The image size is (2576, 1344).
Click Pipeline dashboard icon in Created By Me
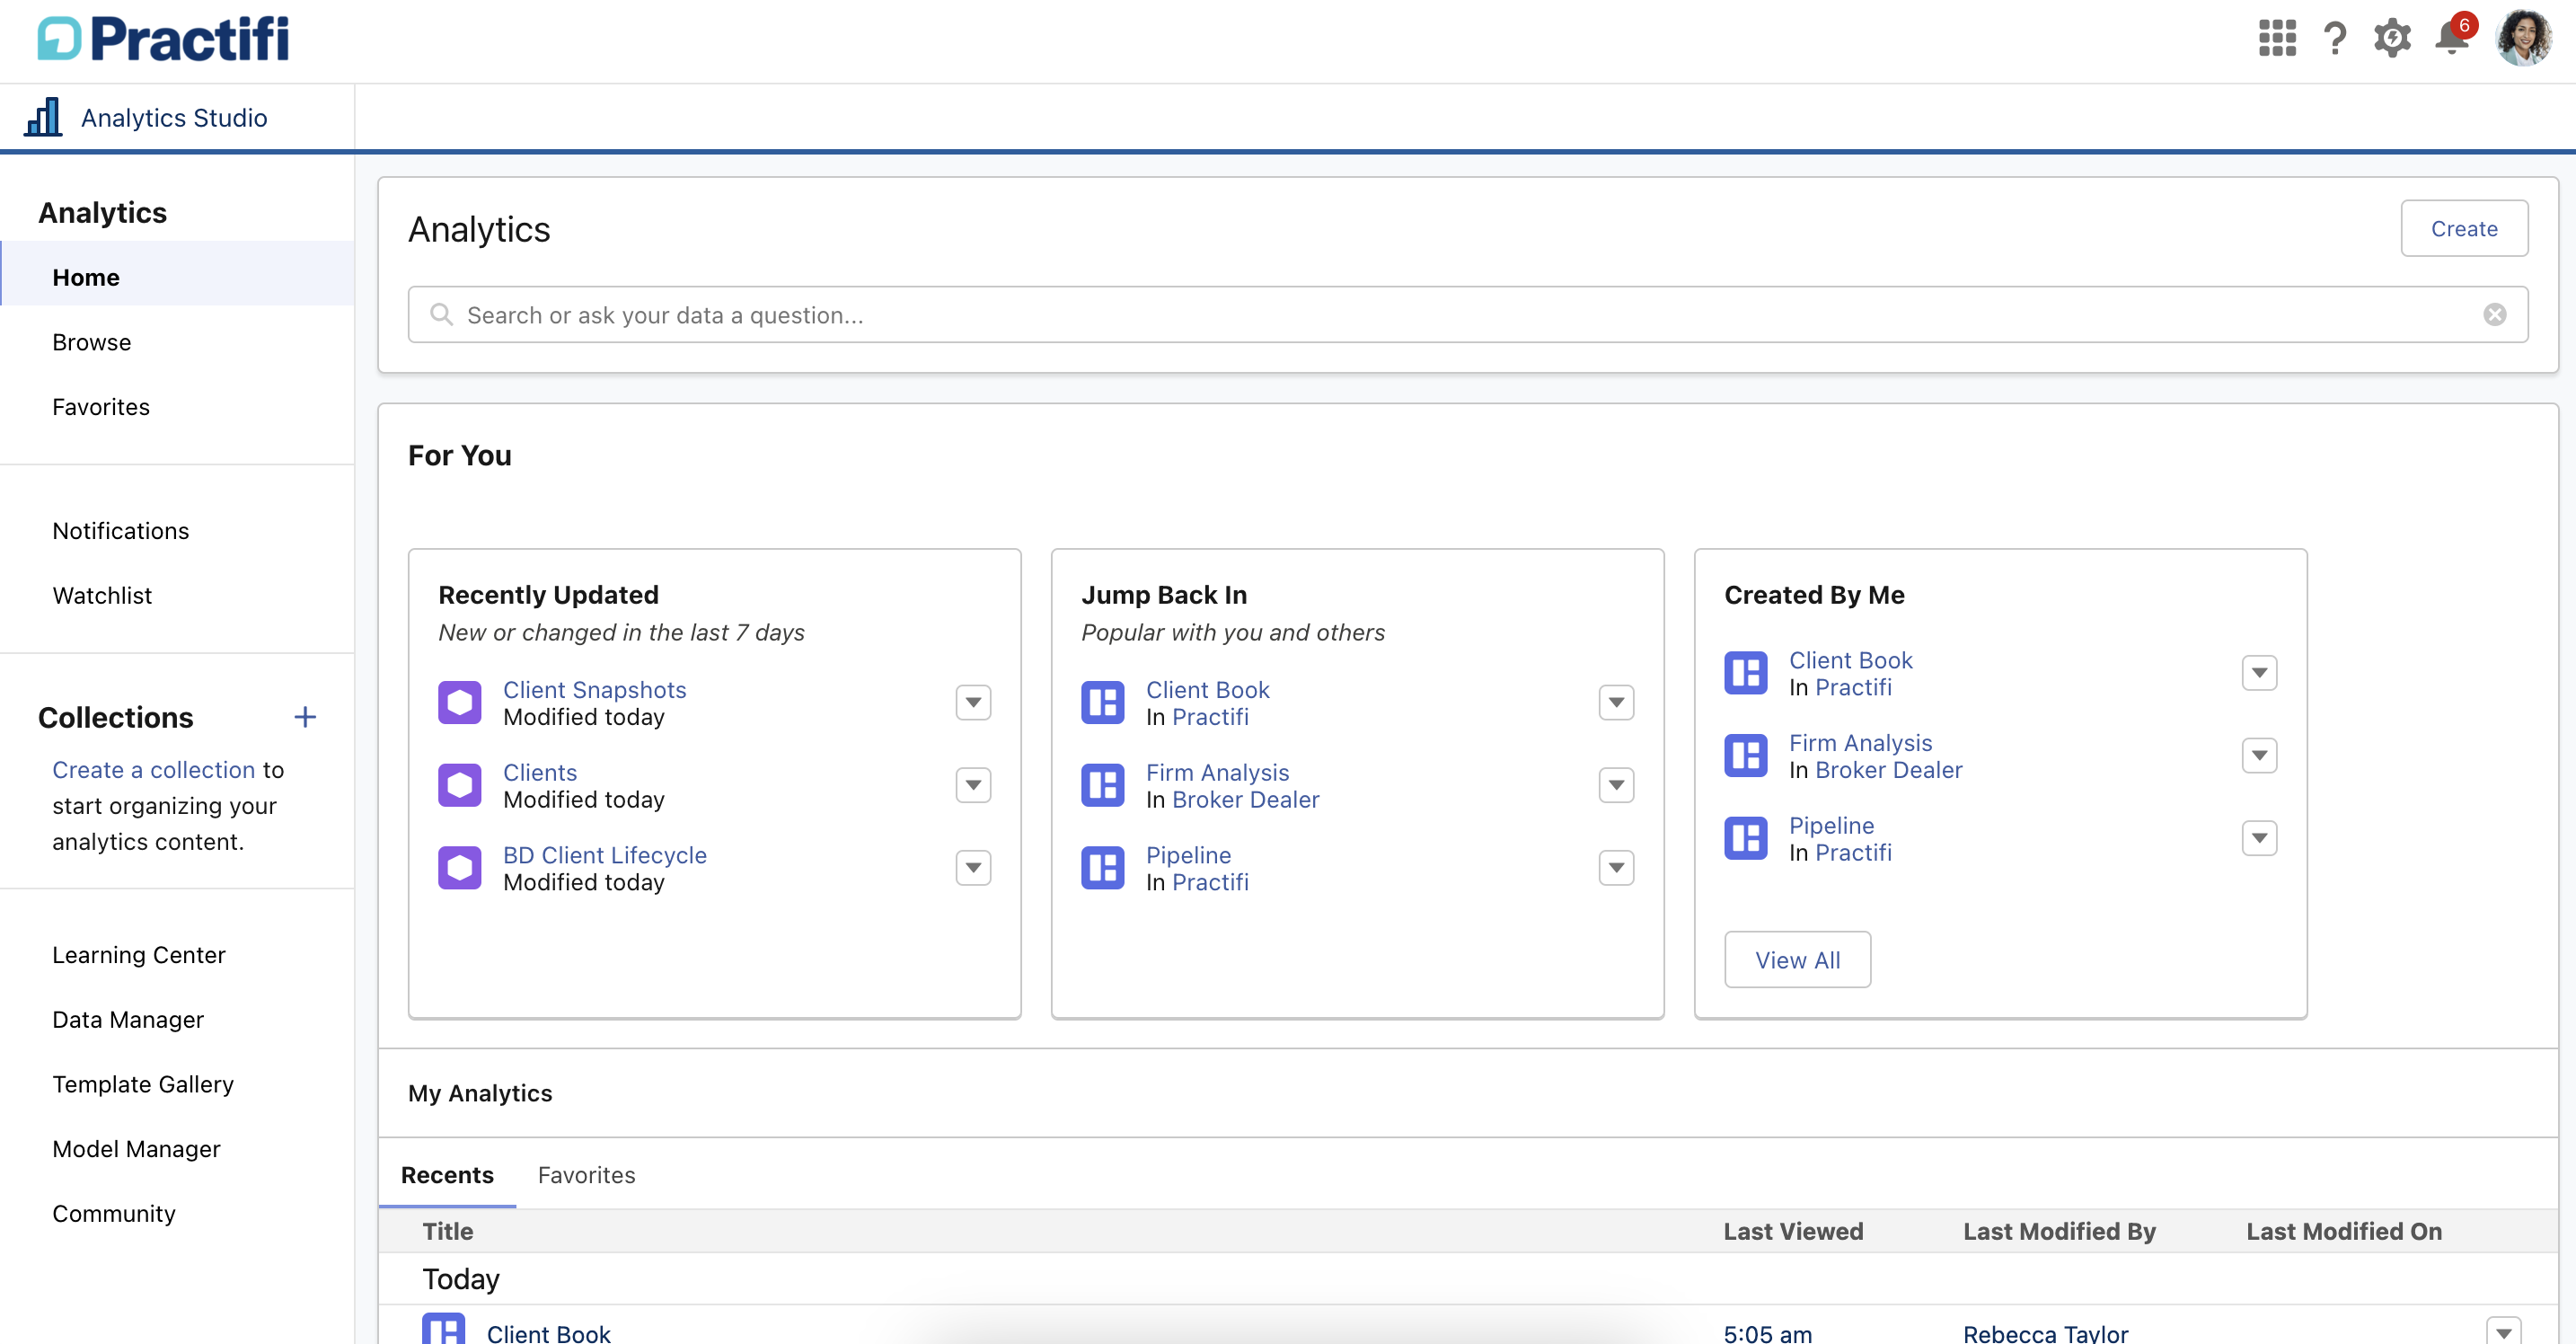tap(1746, 838)
